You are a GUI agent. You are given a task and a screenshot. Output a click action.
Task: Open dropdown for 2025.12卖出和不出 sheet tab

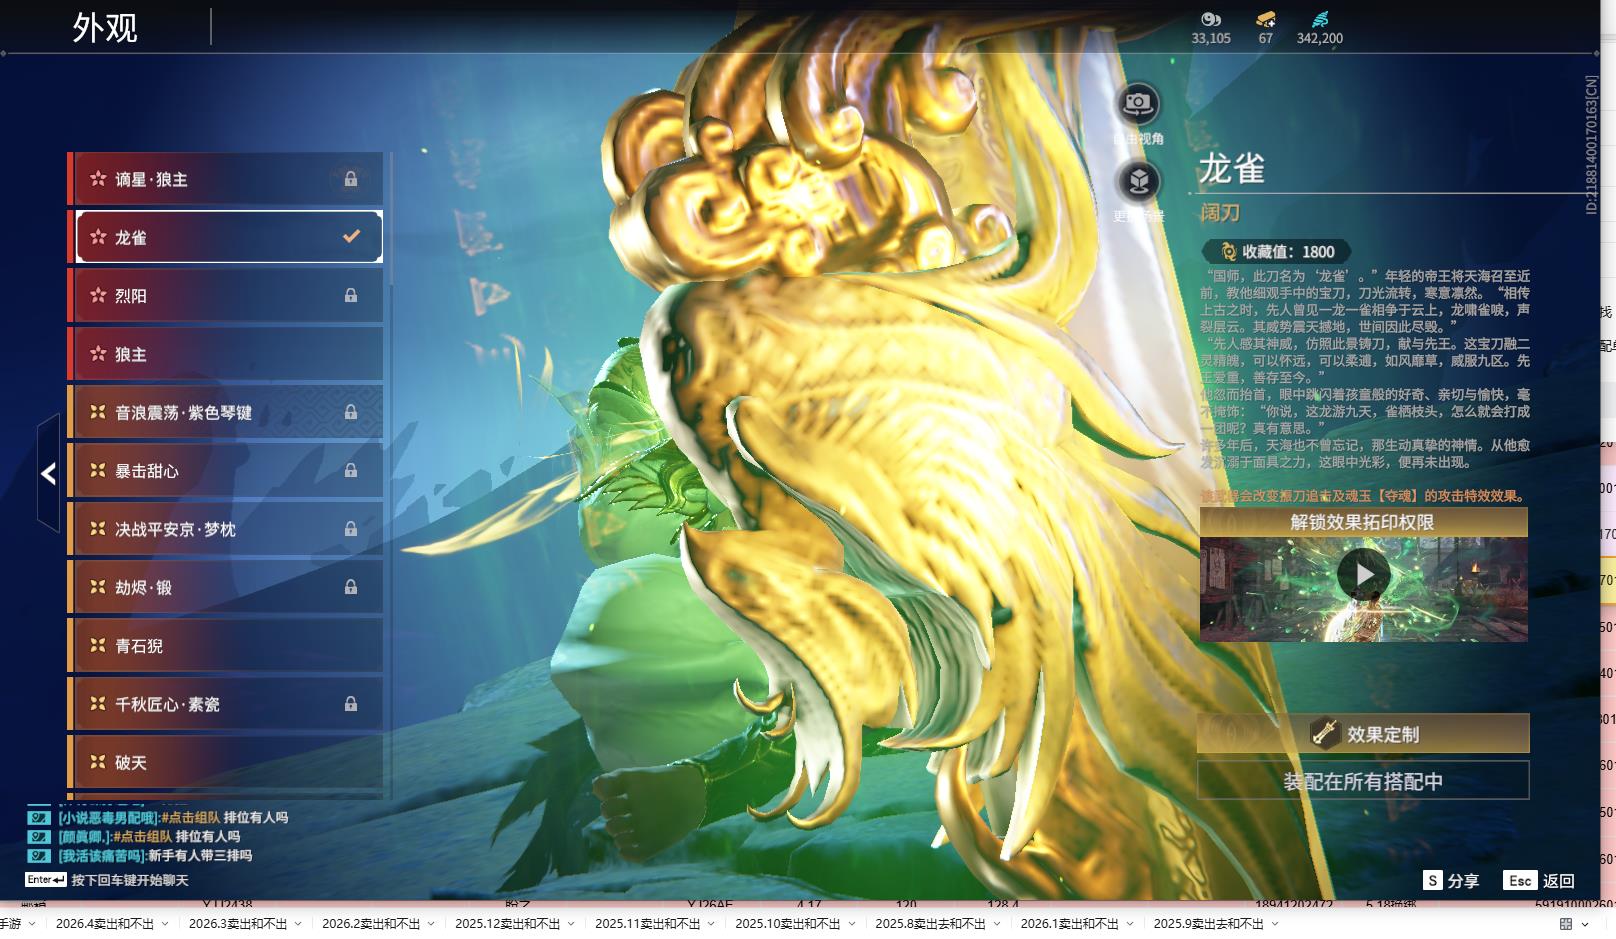[x=571, y=924]
